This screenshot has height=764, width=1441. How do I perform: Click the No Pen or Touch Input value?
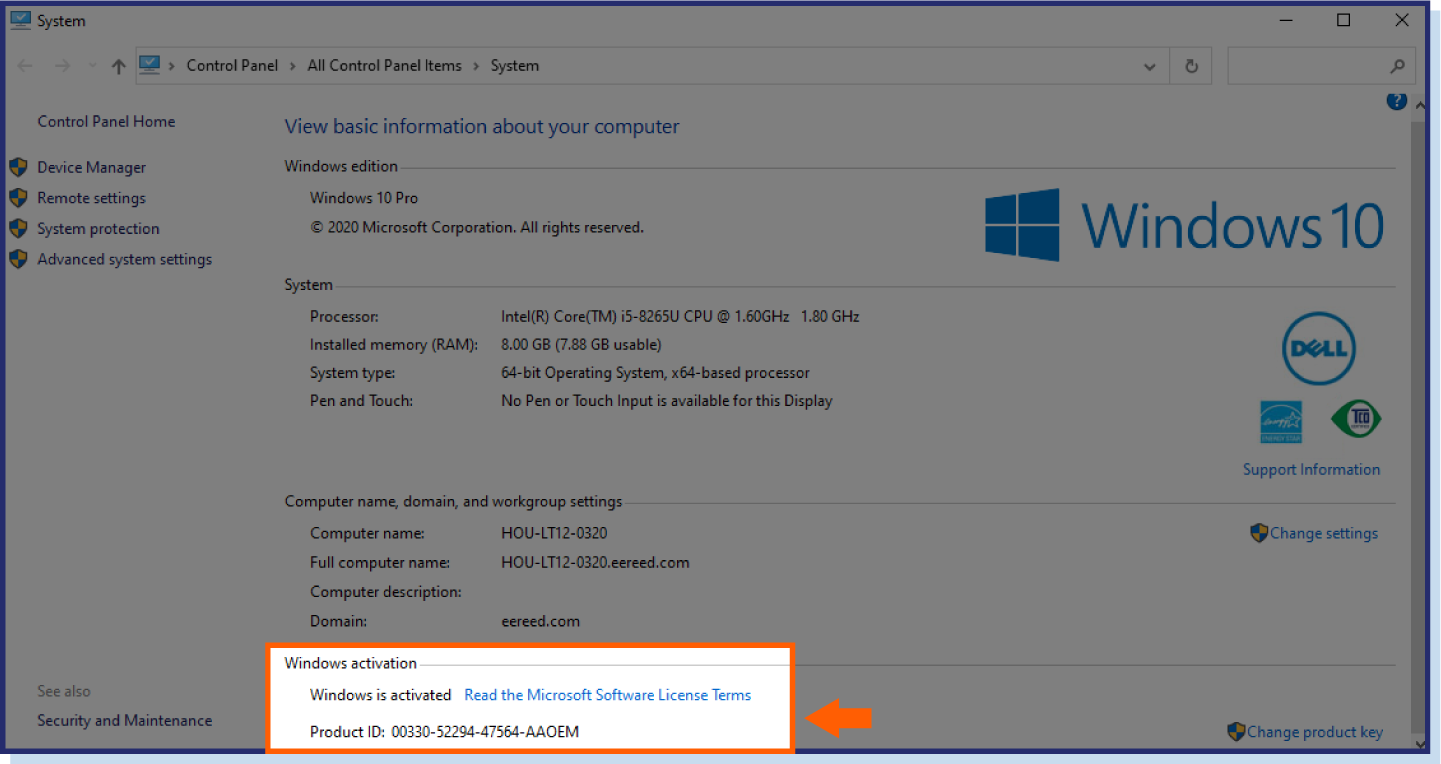pyautogui.click(x=667, y=400)
